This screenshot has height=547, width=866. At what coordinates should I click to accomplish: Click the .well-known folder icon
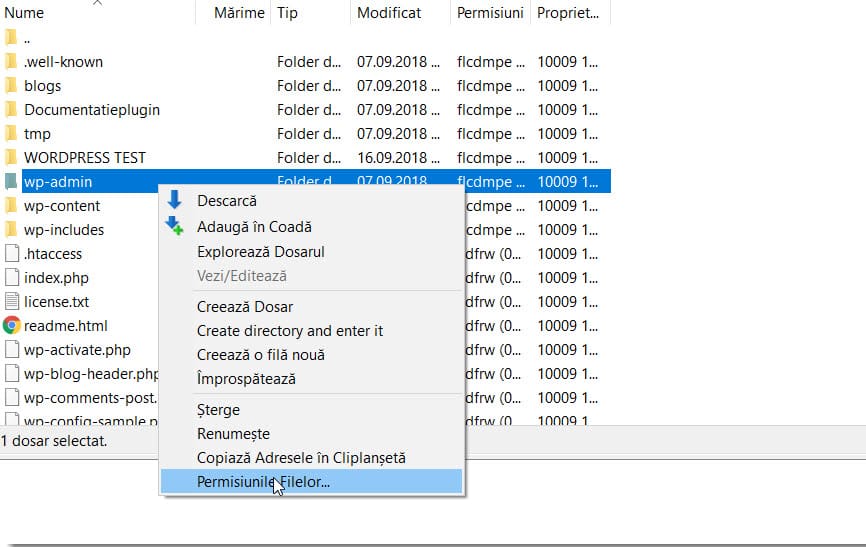[x=11, y=61]
